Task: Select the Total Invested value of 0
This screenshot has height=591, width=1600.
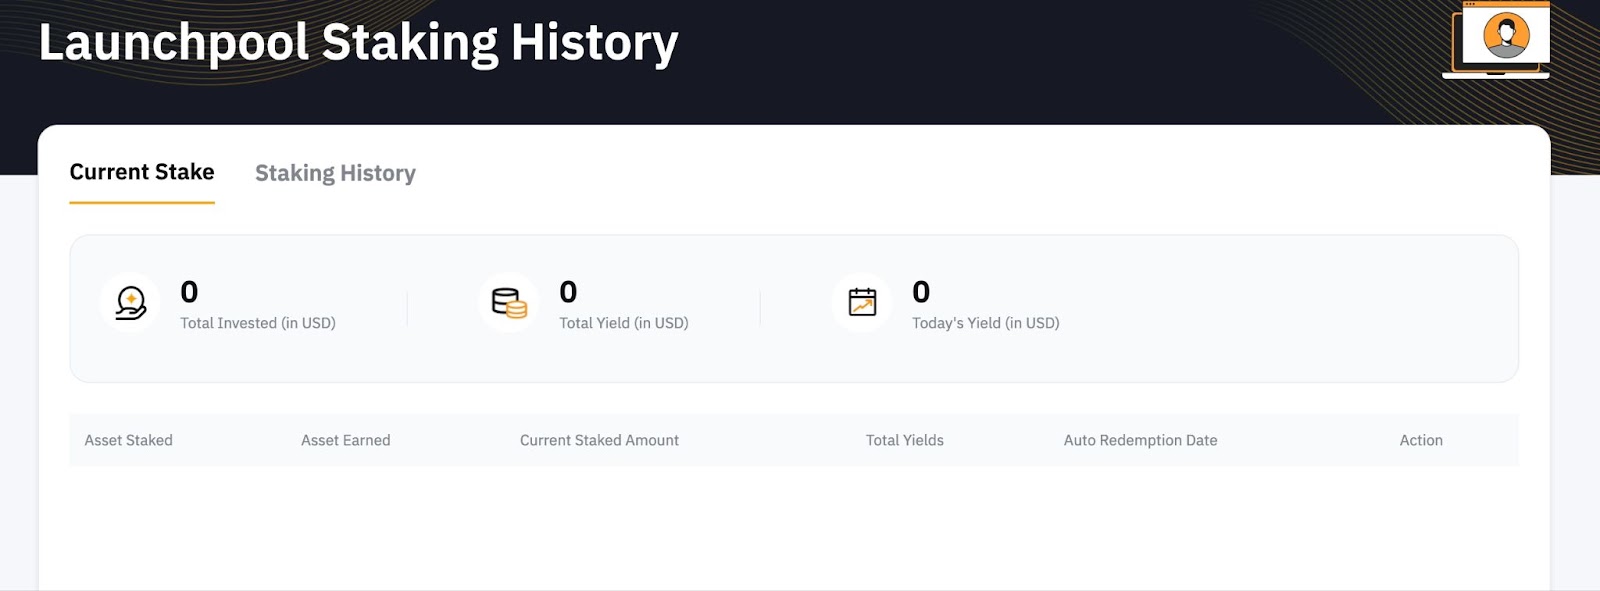Action: 189,292
